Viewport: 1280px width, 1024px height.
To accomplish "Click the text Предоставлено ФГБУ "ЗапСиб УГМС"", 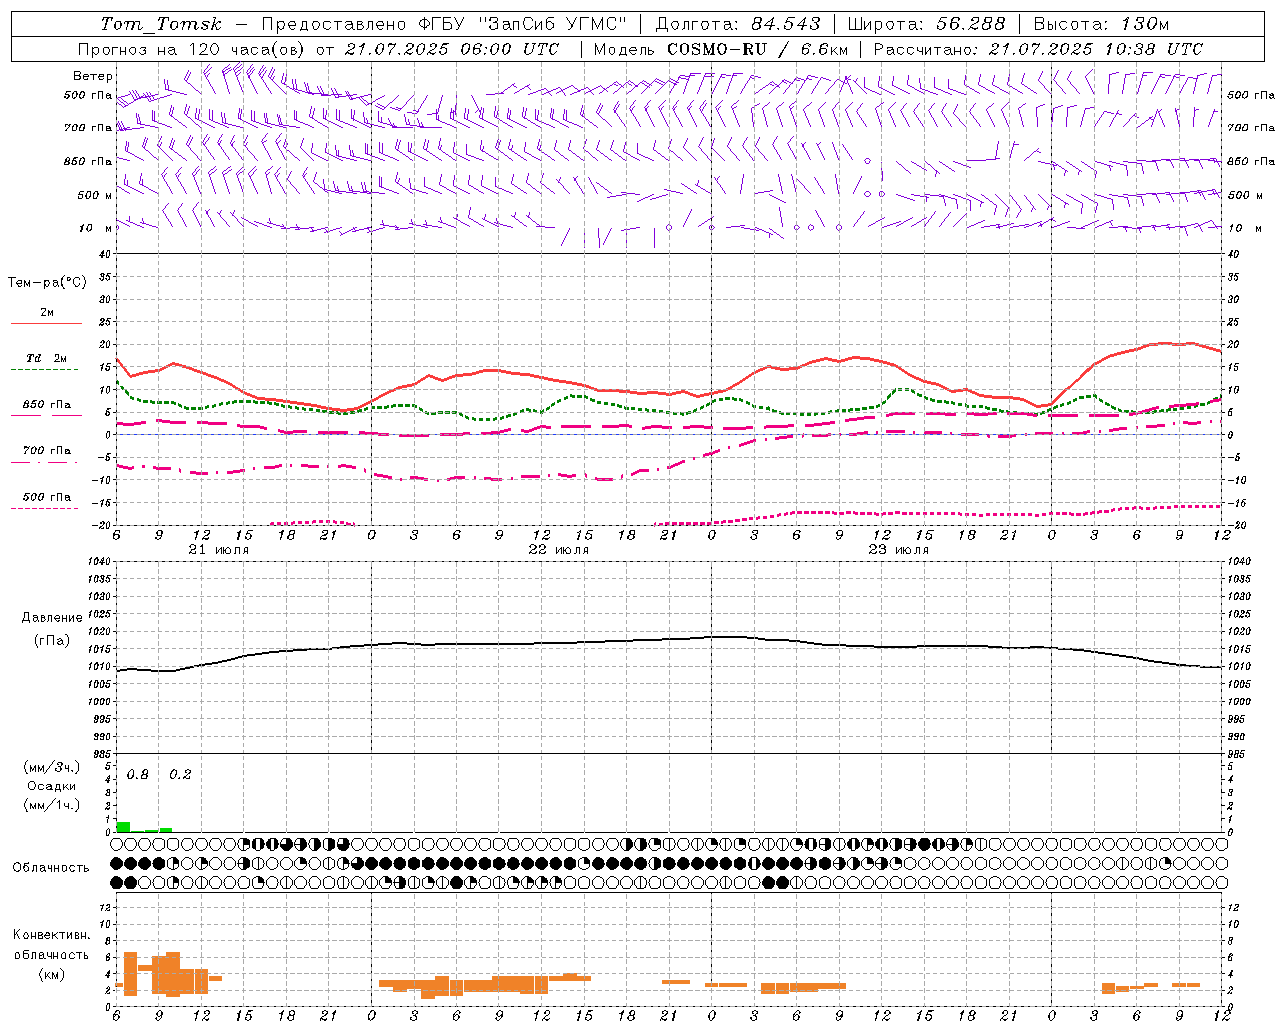I will (x=444, y=24).
